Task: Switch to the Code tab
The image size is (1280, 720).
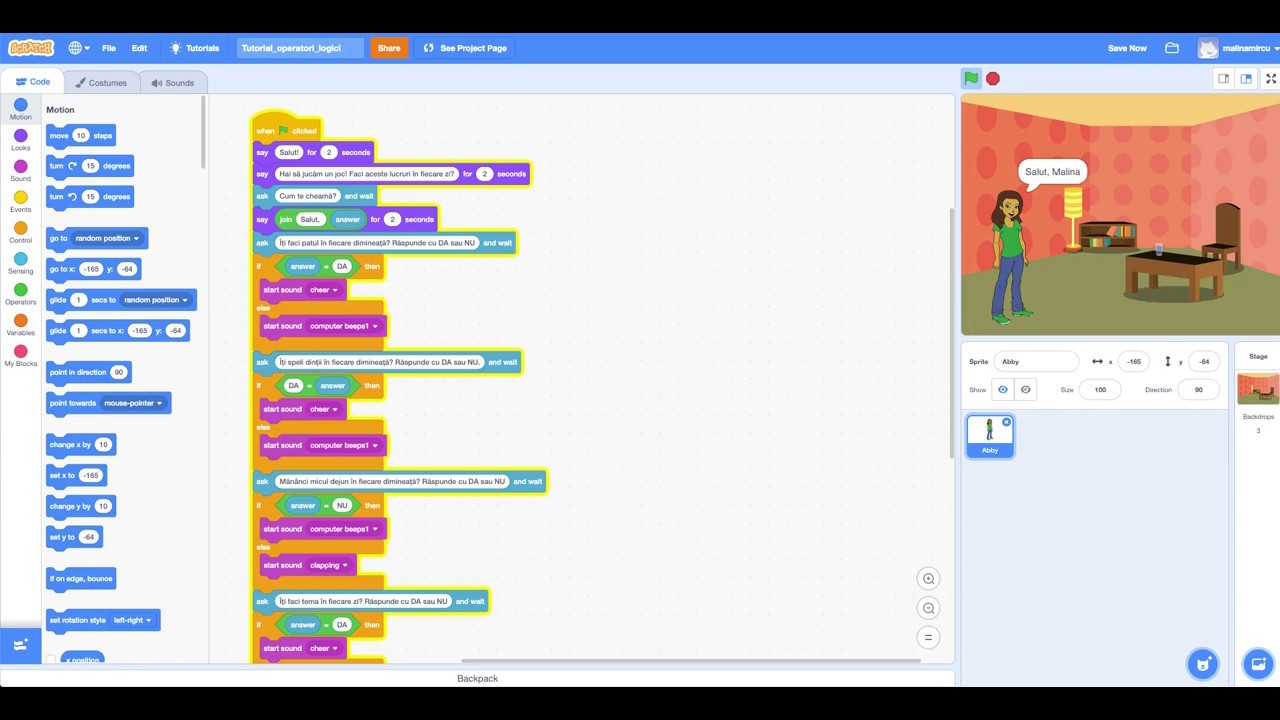Action: tap(33, 82)
